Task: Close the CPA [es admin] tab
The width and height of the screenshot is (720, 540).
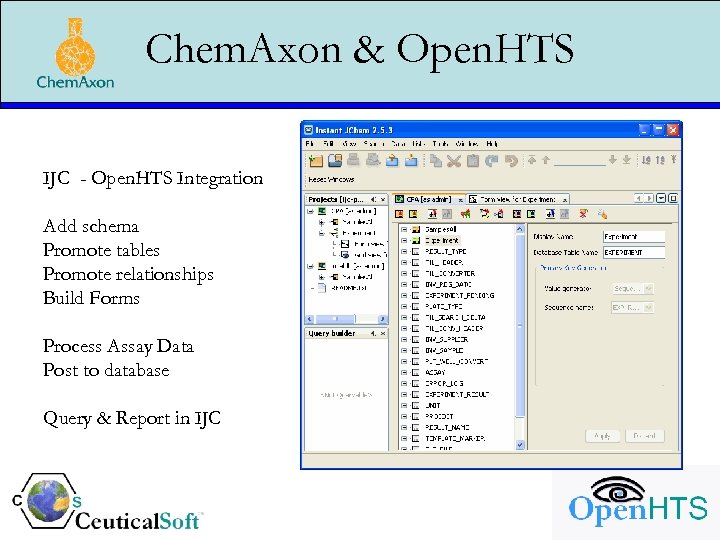Action: point(460,200)
